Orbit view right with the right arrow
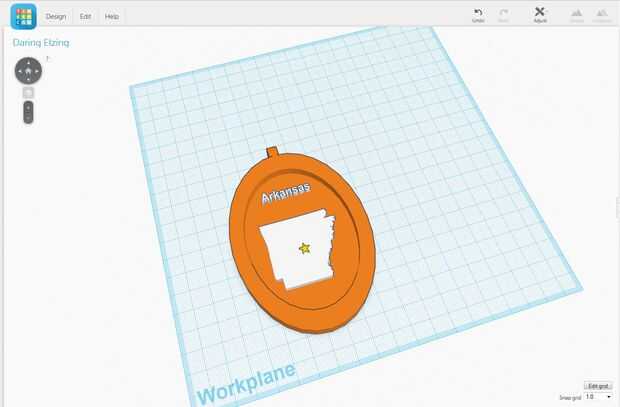620x407 pixels. point(37,71)
